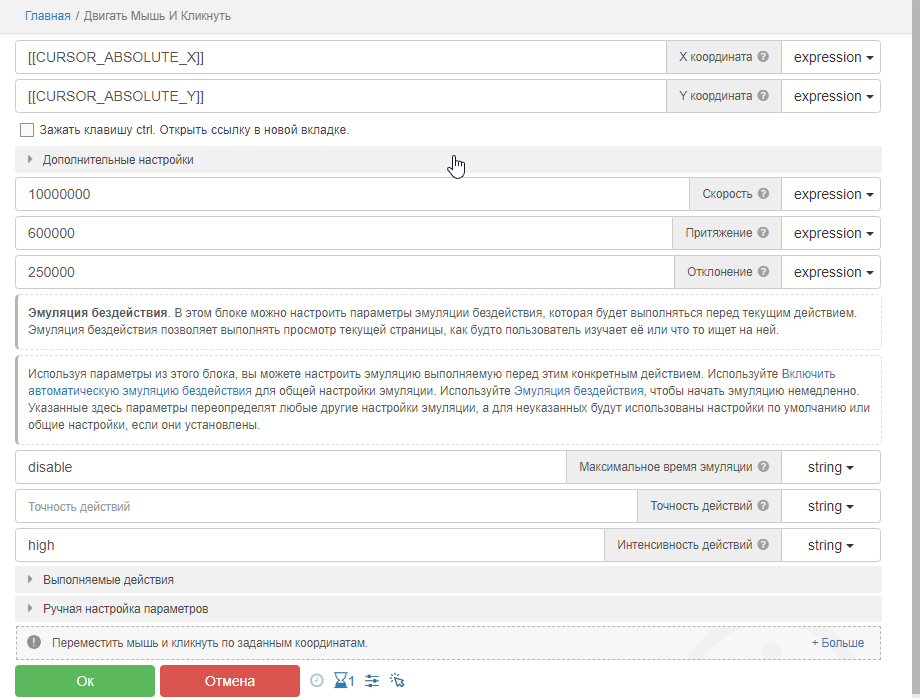
Task: Click the hourglass timeout icon
Action: click(x=343, y=681)
